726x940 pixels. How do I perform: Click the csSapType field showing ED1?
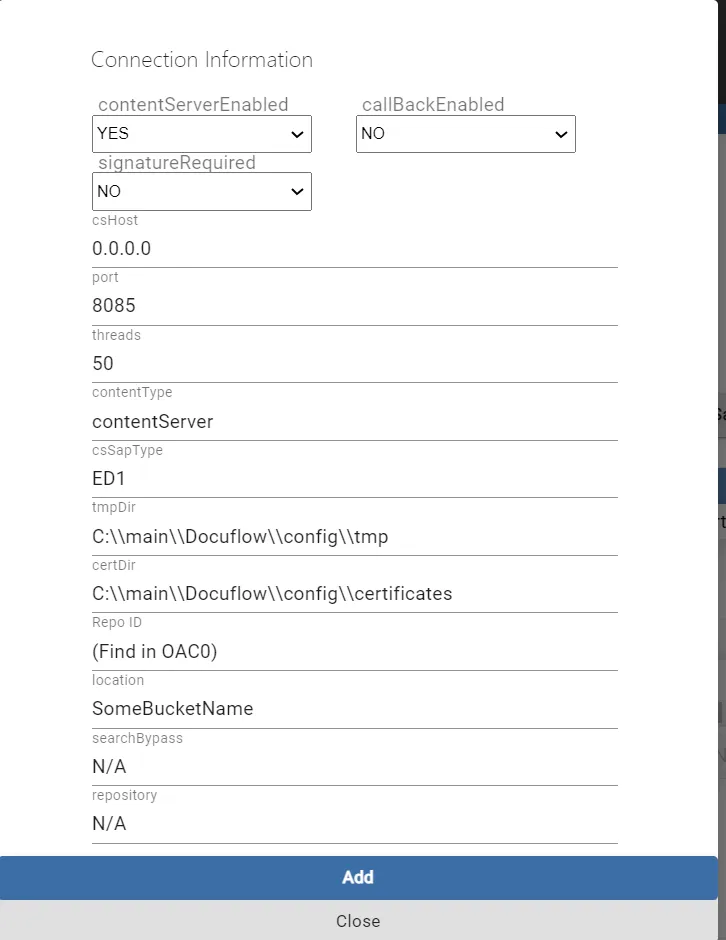click(x=355, y=478)
